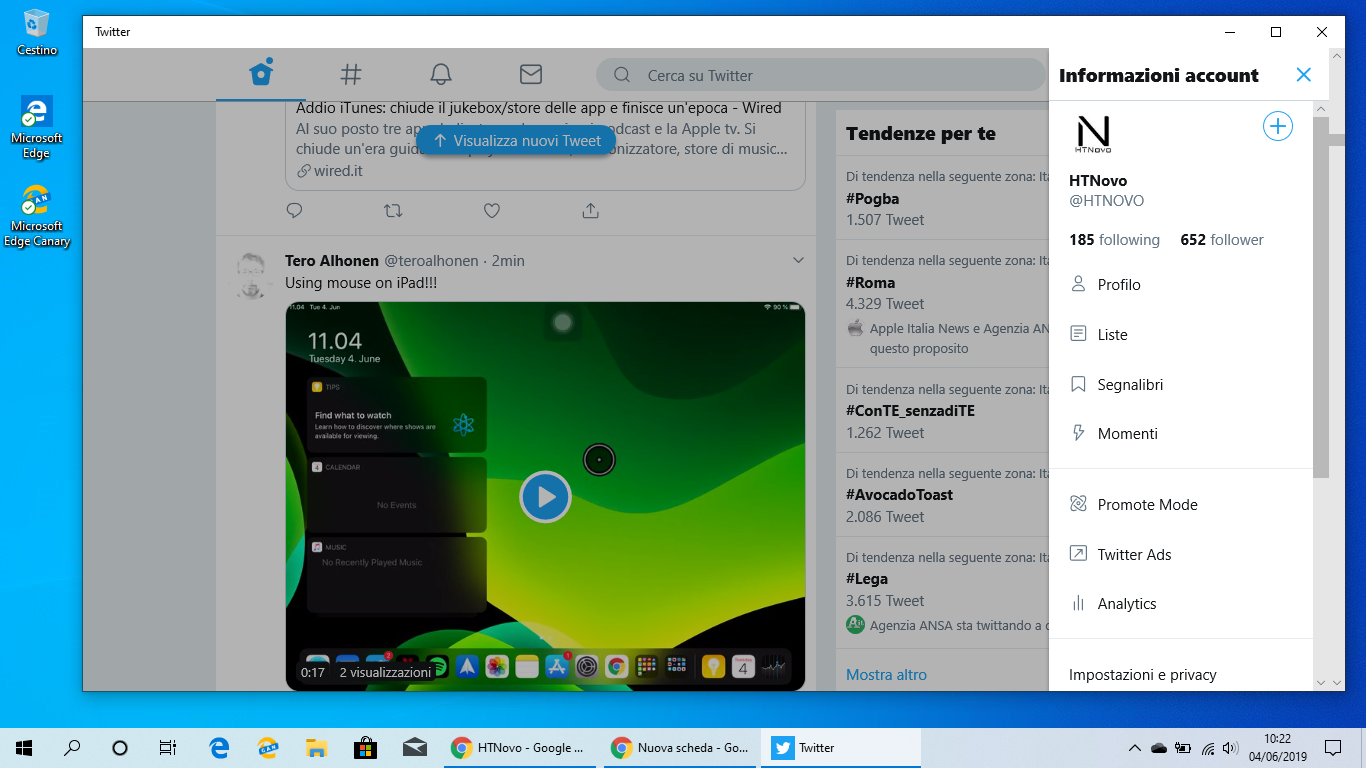Image resolution: width=1366 pixels, height=768 pixels.
Task: Open the Notifications bell tab
Action: [x=440, y=74]
